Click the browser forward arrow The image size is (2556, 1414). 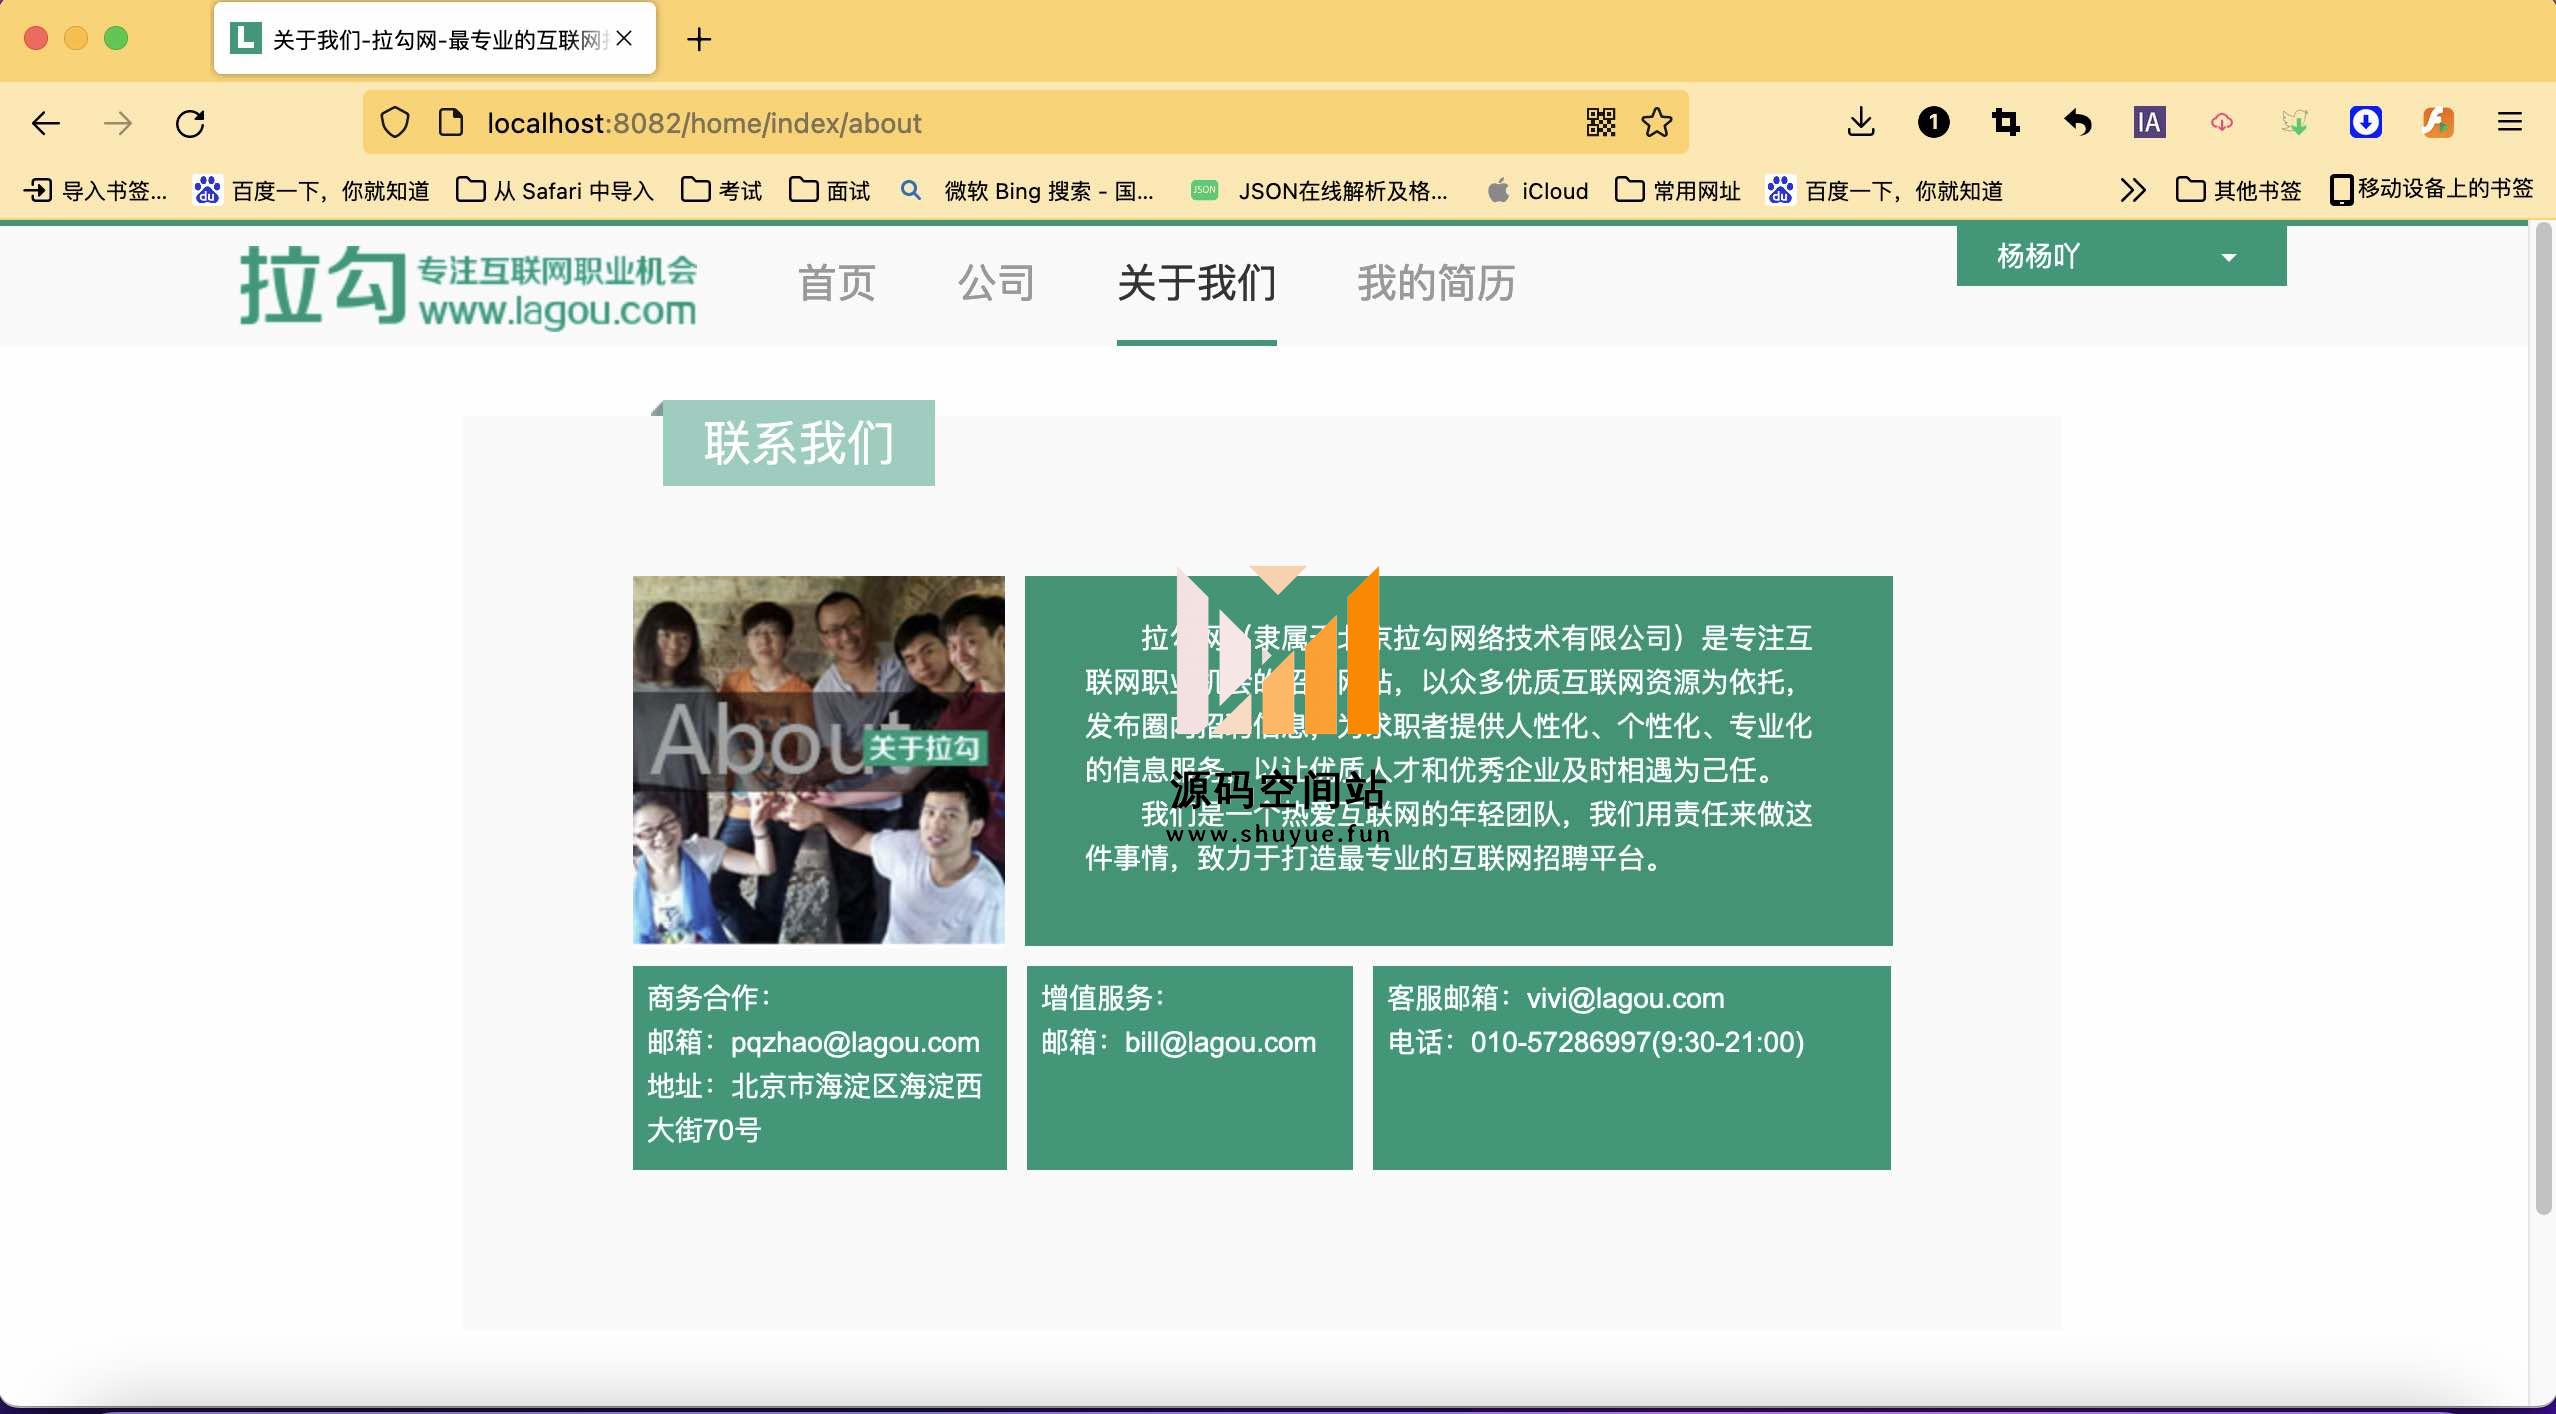118,123
